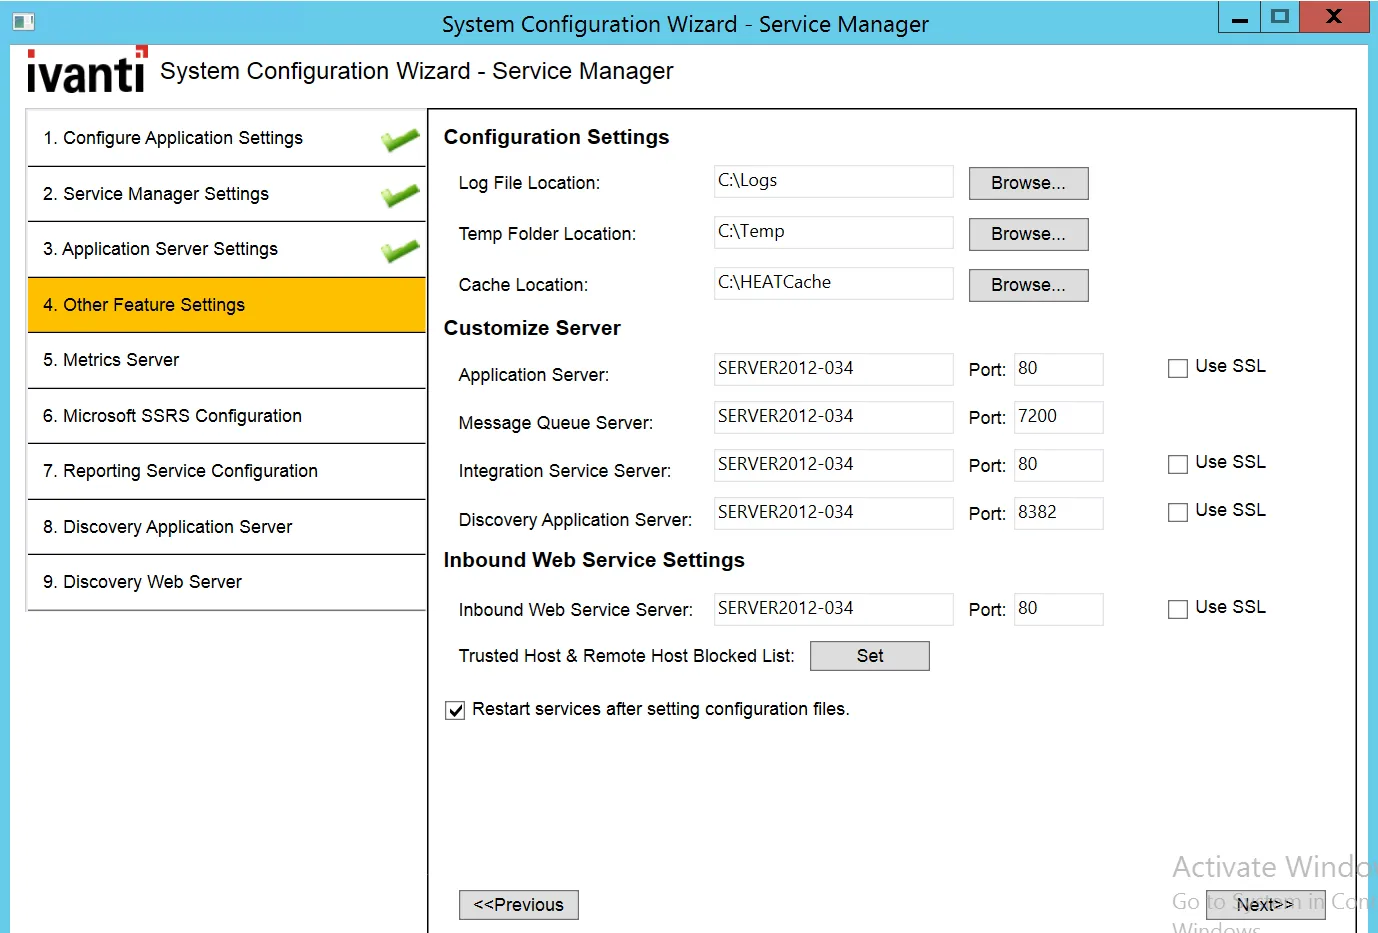The image size is (1378, 933).
Task: Click the green checkmark beside Configure Application Settings
Action: 401,140
